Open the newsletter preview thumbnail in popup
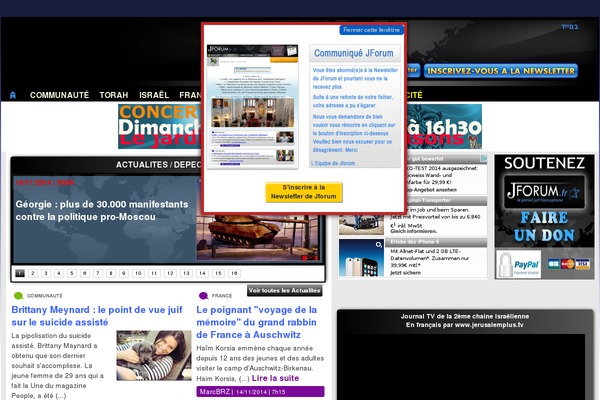Screen dimensions: 600x400 (x=252, y=106)
